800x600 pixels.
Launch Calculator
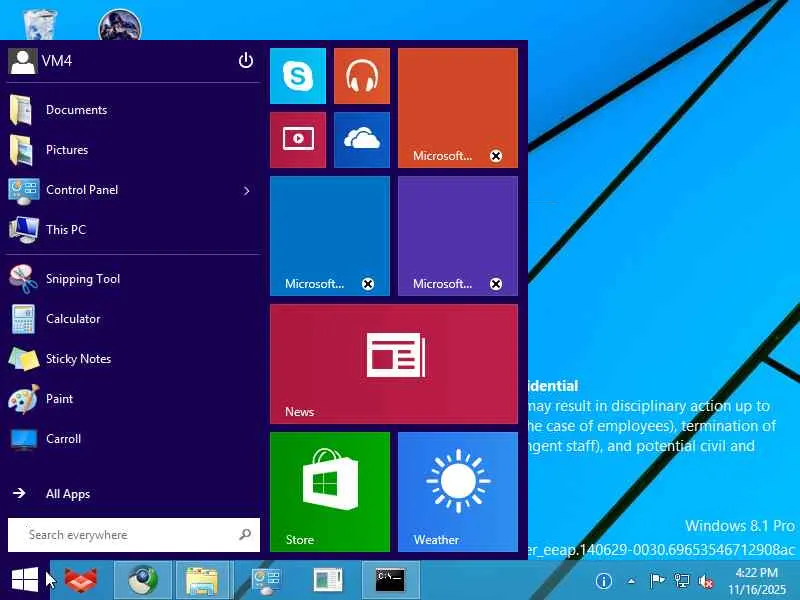point(134,319)
